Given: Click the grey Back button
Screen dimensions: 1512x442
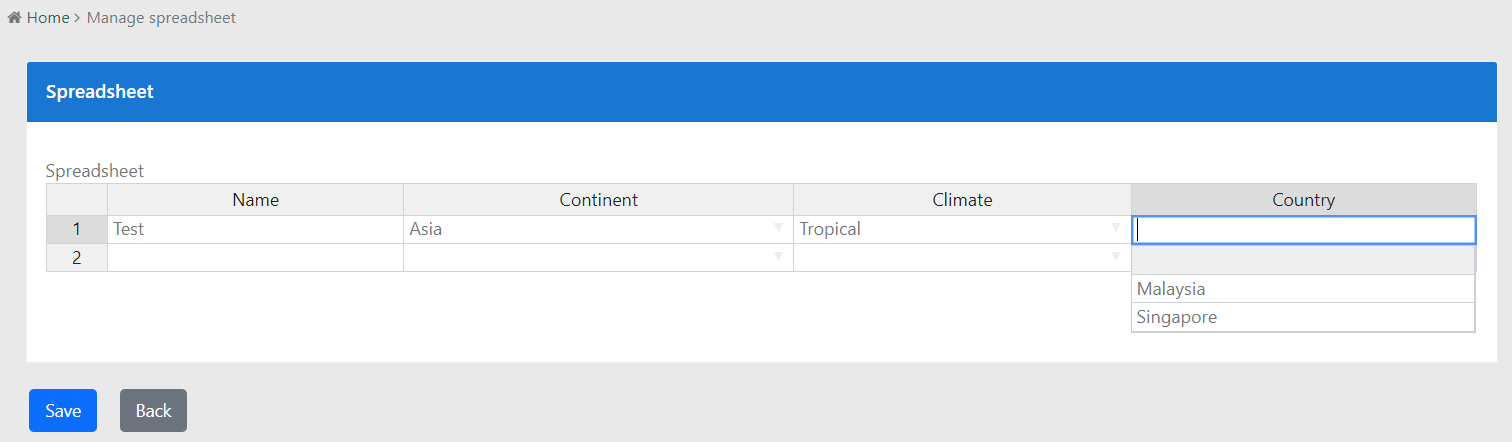Looking at the screenshot, I should [x=153, y=410].
